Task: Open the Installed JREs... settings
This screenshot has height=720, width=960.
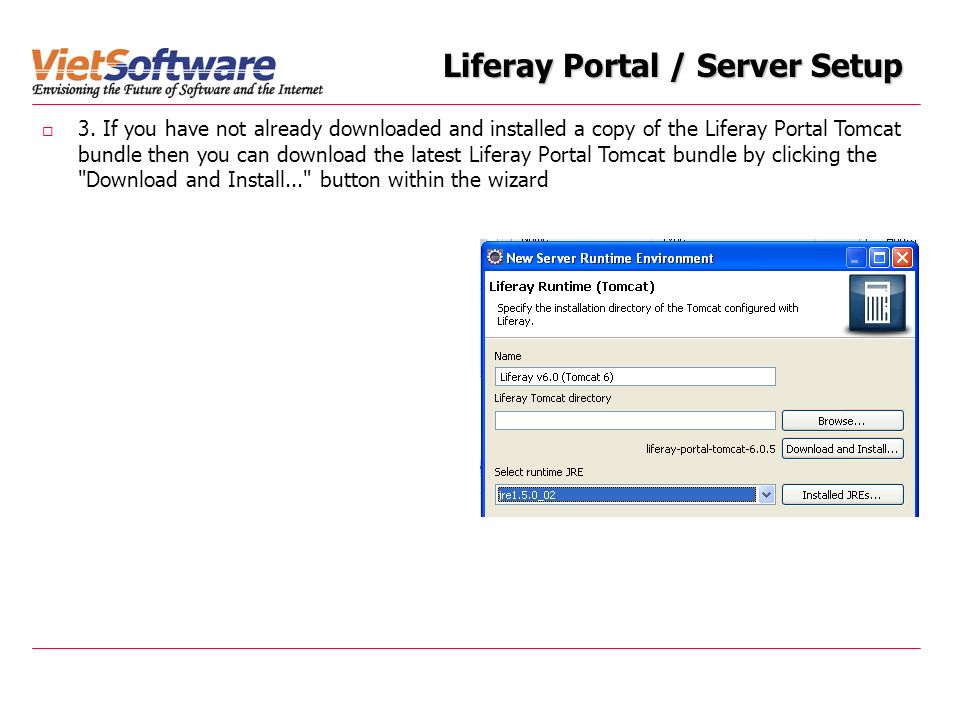Action: tap(842, 495)
